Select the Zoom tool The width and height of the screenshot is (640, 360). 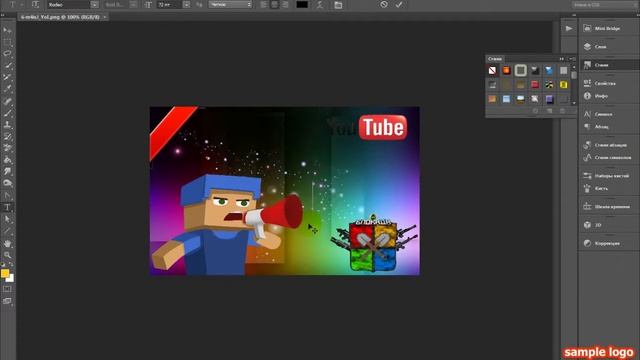point(7,255)
